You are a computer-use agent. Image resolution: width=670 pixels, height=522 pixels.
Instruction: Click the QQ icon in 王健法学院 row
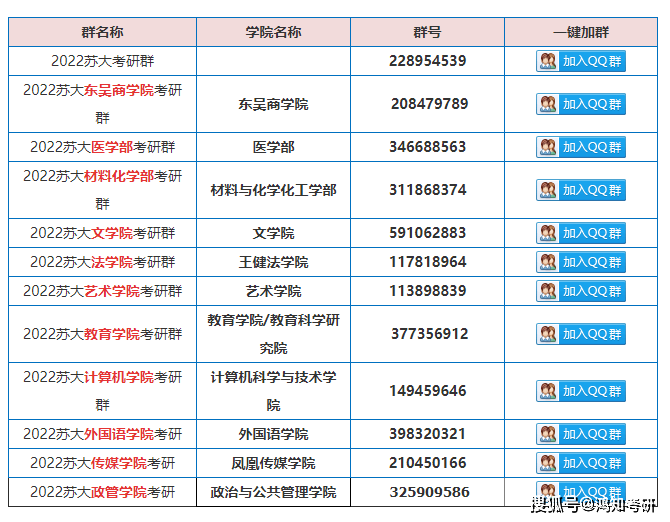(548, 262)
